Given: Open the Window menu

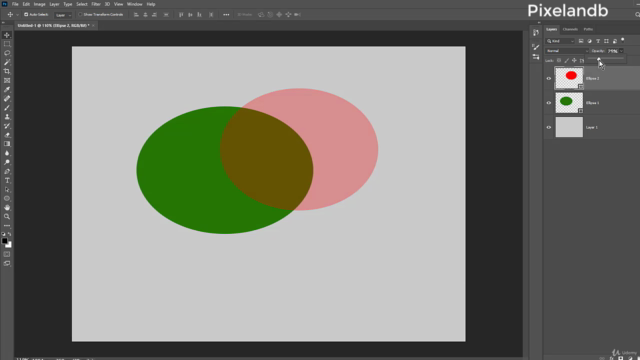Looking at the screenshot, I should [134, 4].
